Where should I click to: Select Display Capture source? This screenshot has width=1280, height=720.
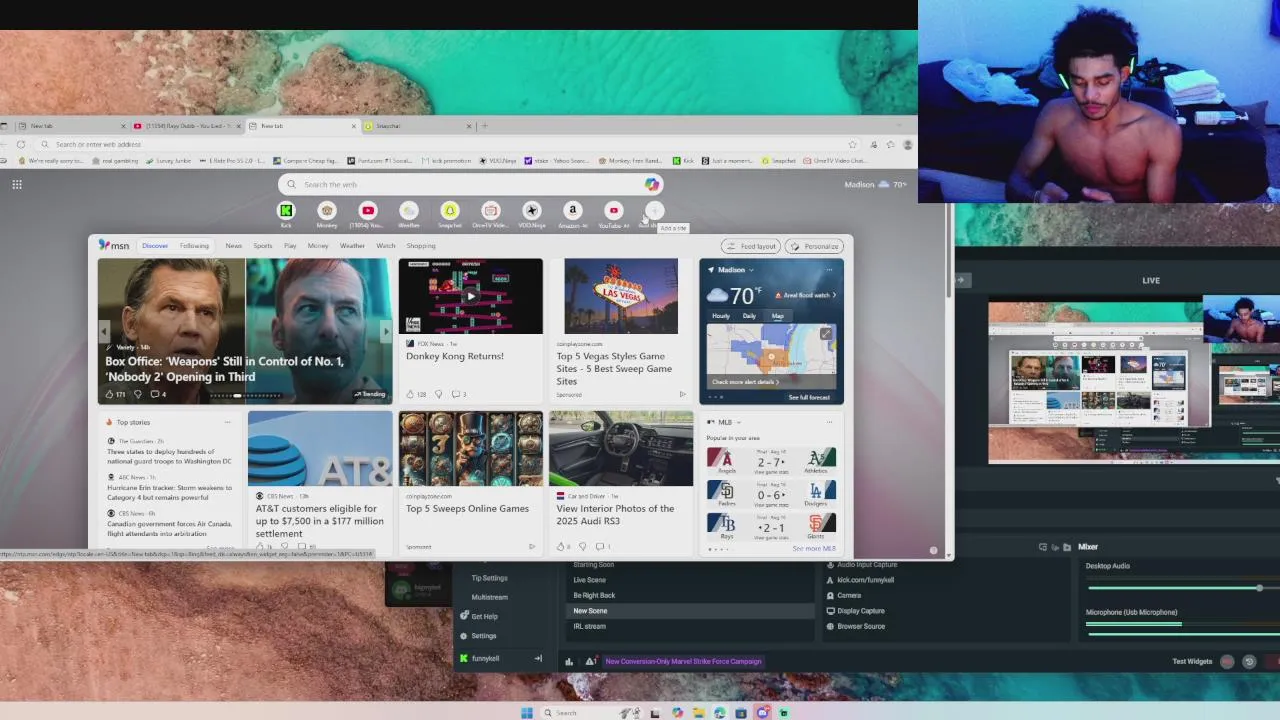tap(861, 611)
